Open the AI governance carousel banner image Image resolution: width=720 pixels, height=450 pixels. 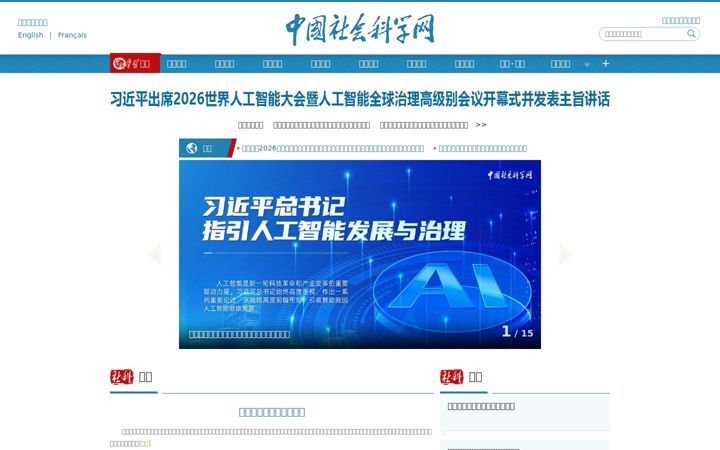[x=360, y=254]
